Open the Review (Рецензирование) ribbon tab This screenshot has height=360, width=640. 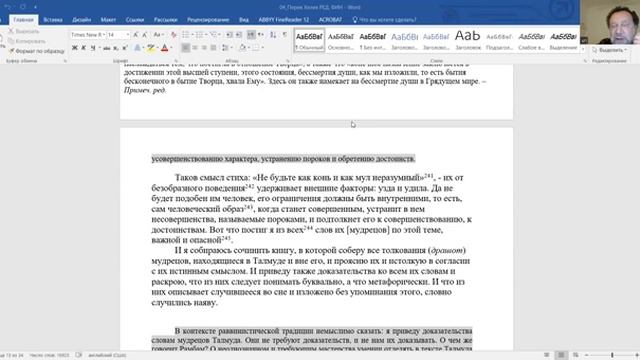tap(208, 20)
